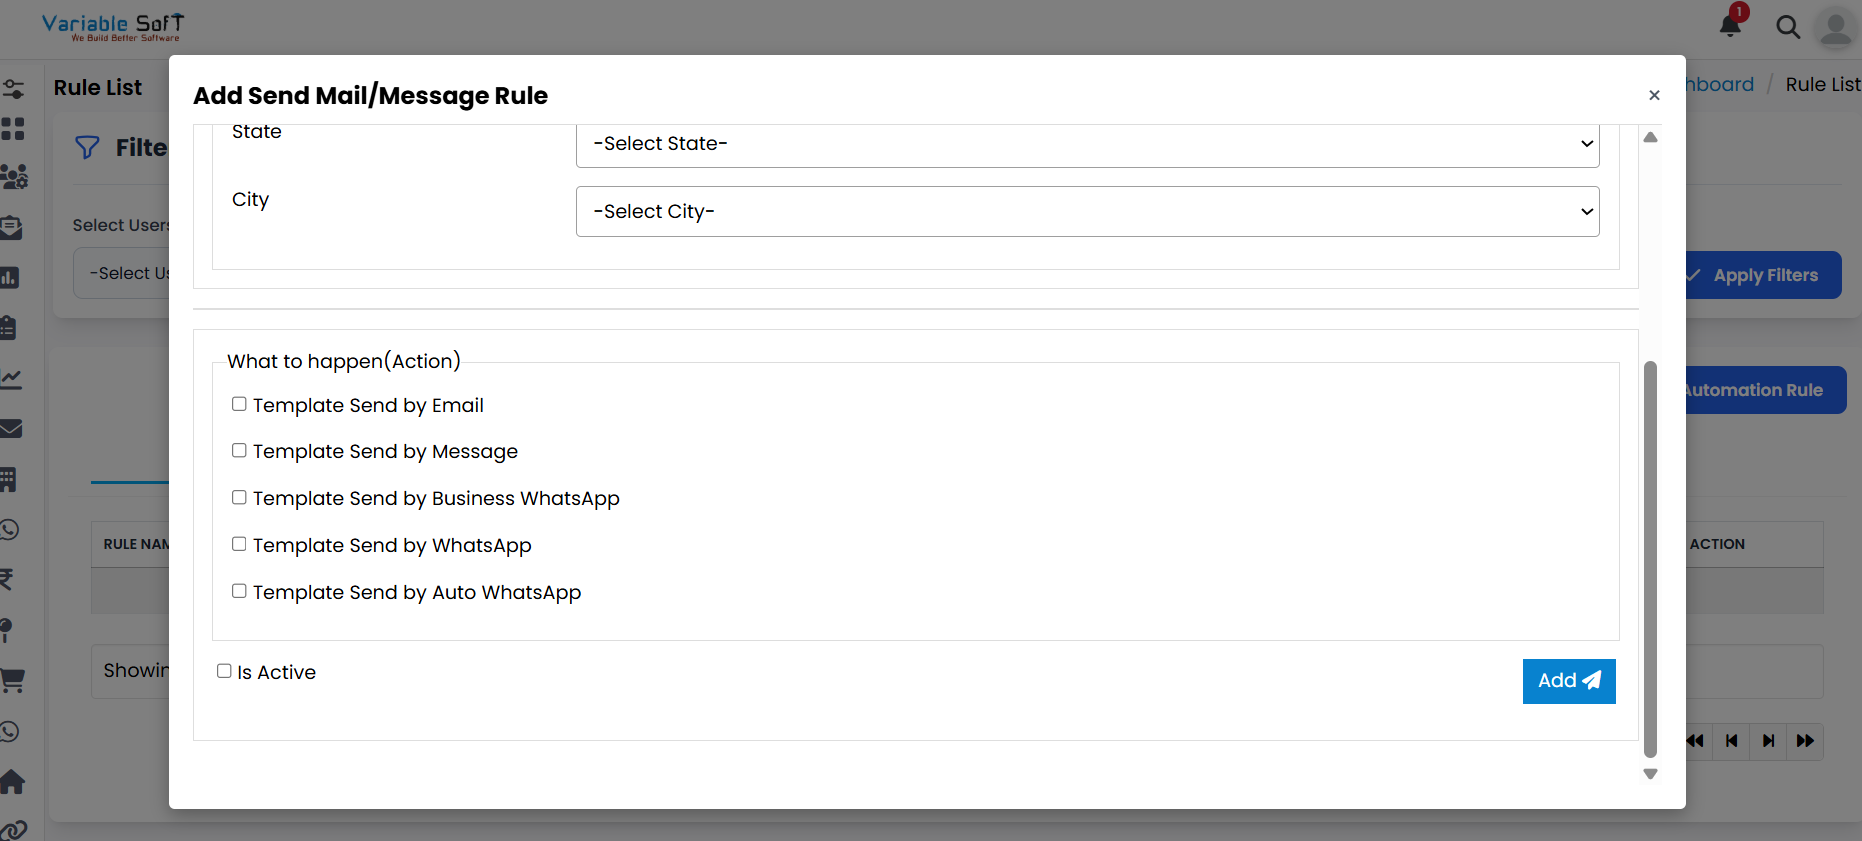The image size is (1862, 841).
Task: Open the Dashboard breadcrumb link
Action: coord(1720,84)
